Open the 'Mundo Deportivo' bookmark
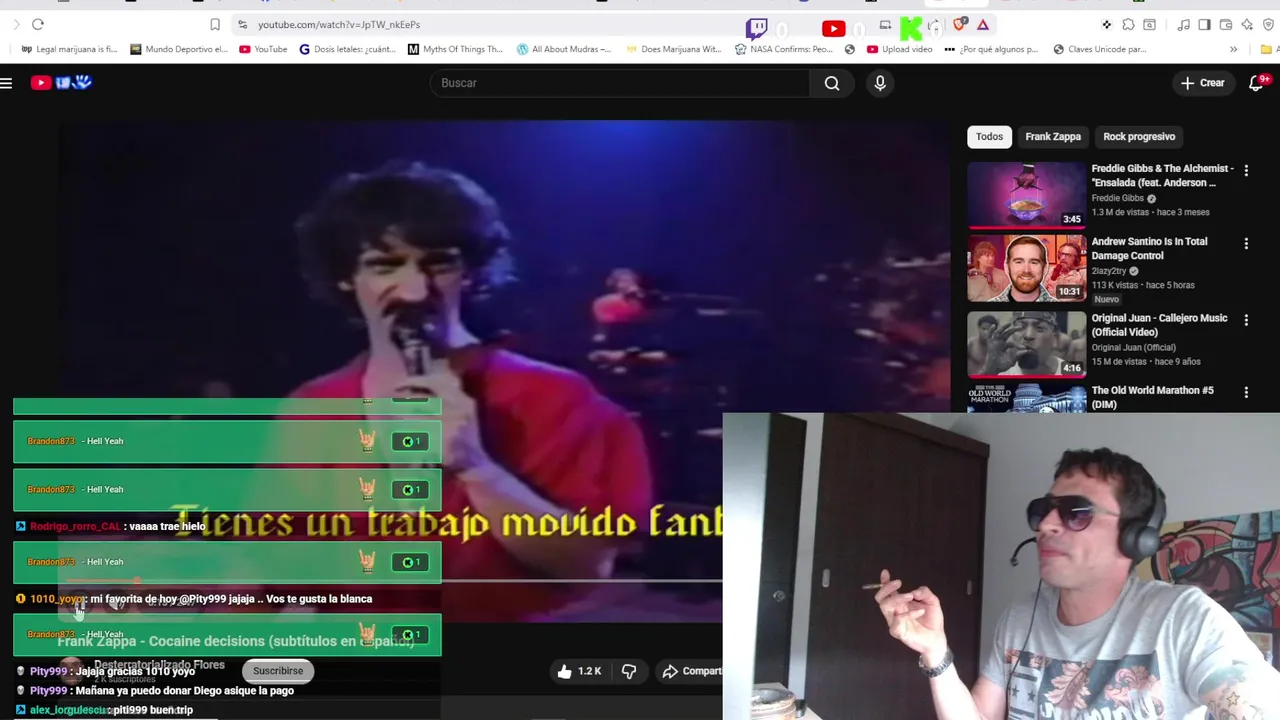 (x=178, y=49)
